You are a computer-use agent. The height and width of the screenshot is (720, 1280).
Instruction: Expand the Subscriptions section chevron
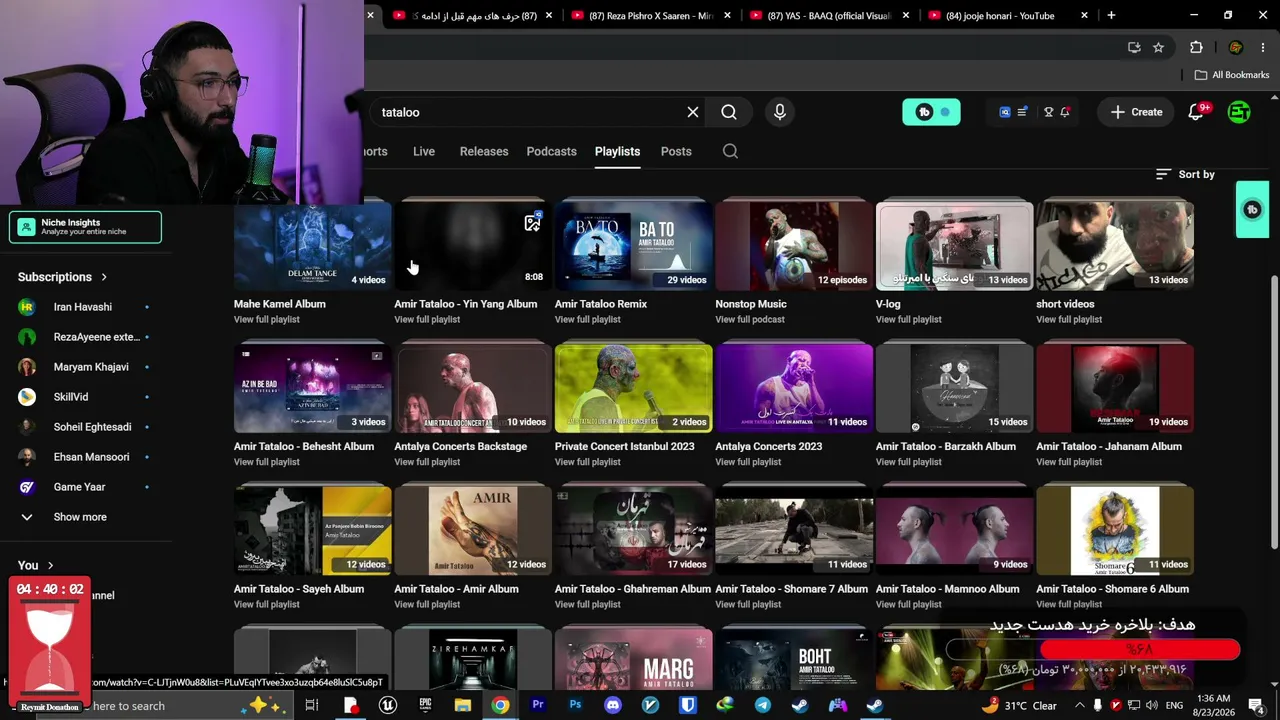pyautogui.click(x=103, y=277)
